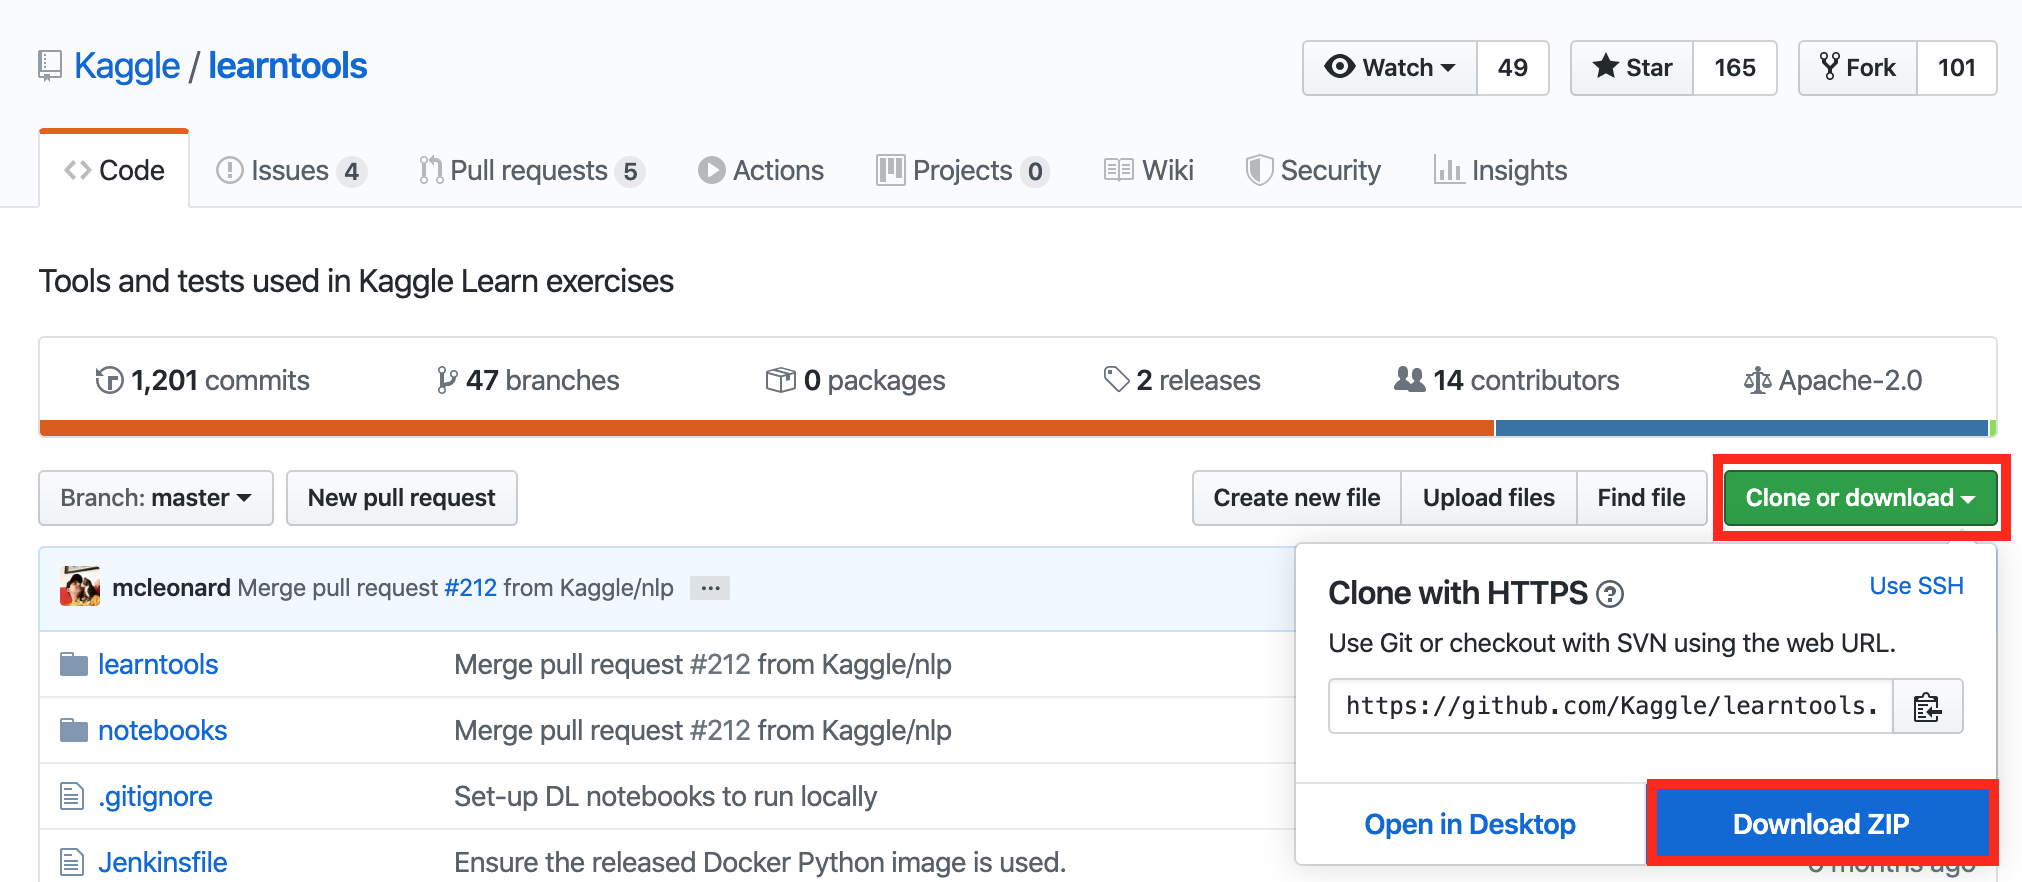Click the help icon beside Clone with HTTPS

(1610, 594)
